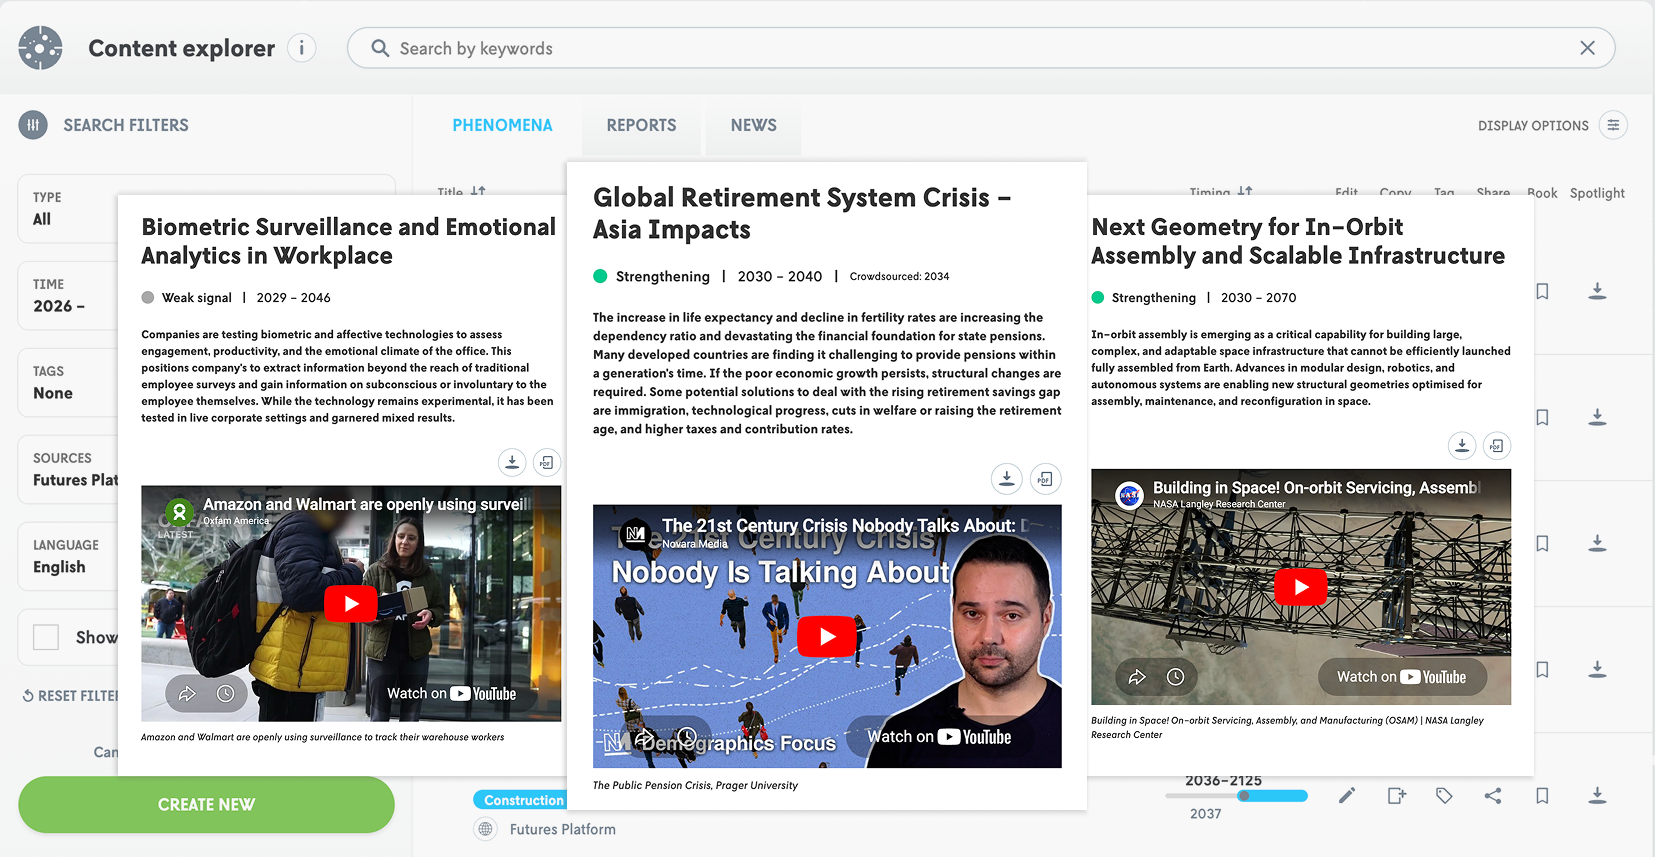Bookmark the first list row
The image size is (1655, 857).
click(1542, 291)
